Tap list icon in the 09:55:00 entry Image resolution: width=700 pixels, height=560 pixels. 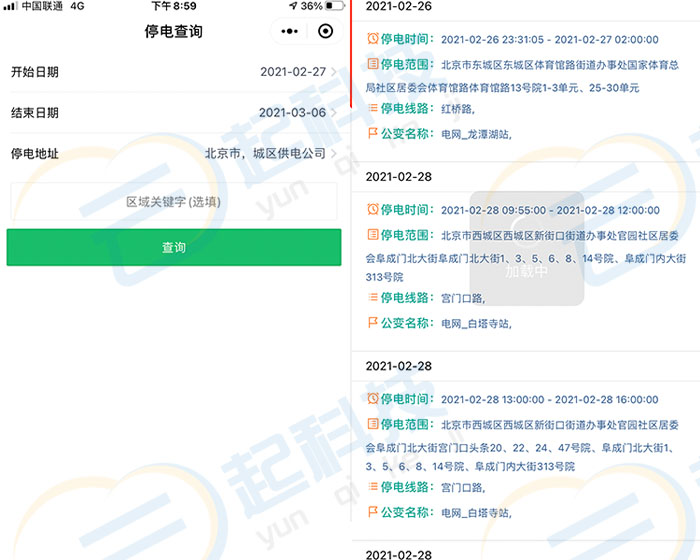[x=373, y=297]
